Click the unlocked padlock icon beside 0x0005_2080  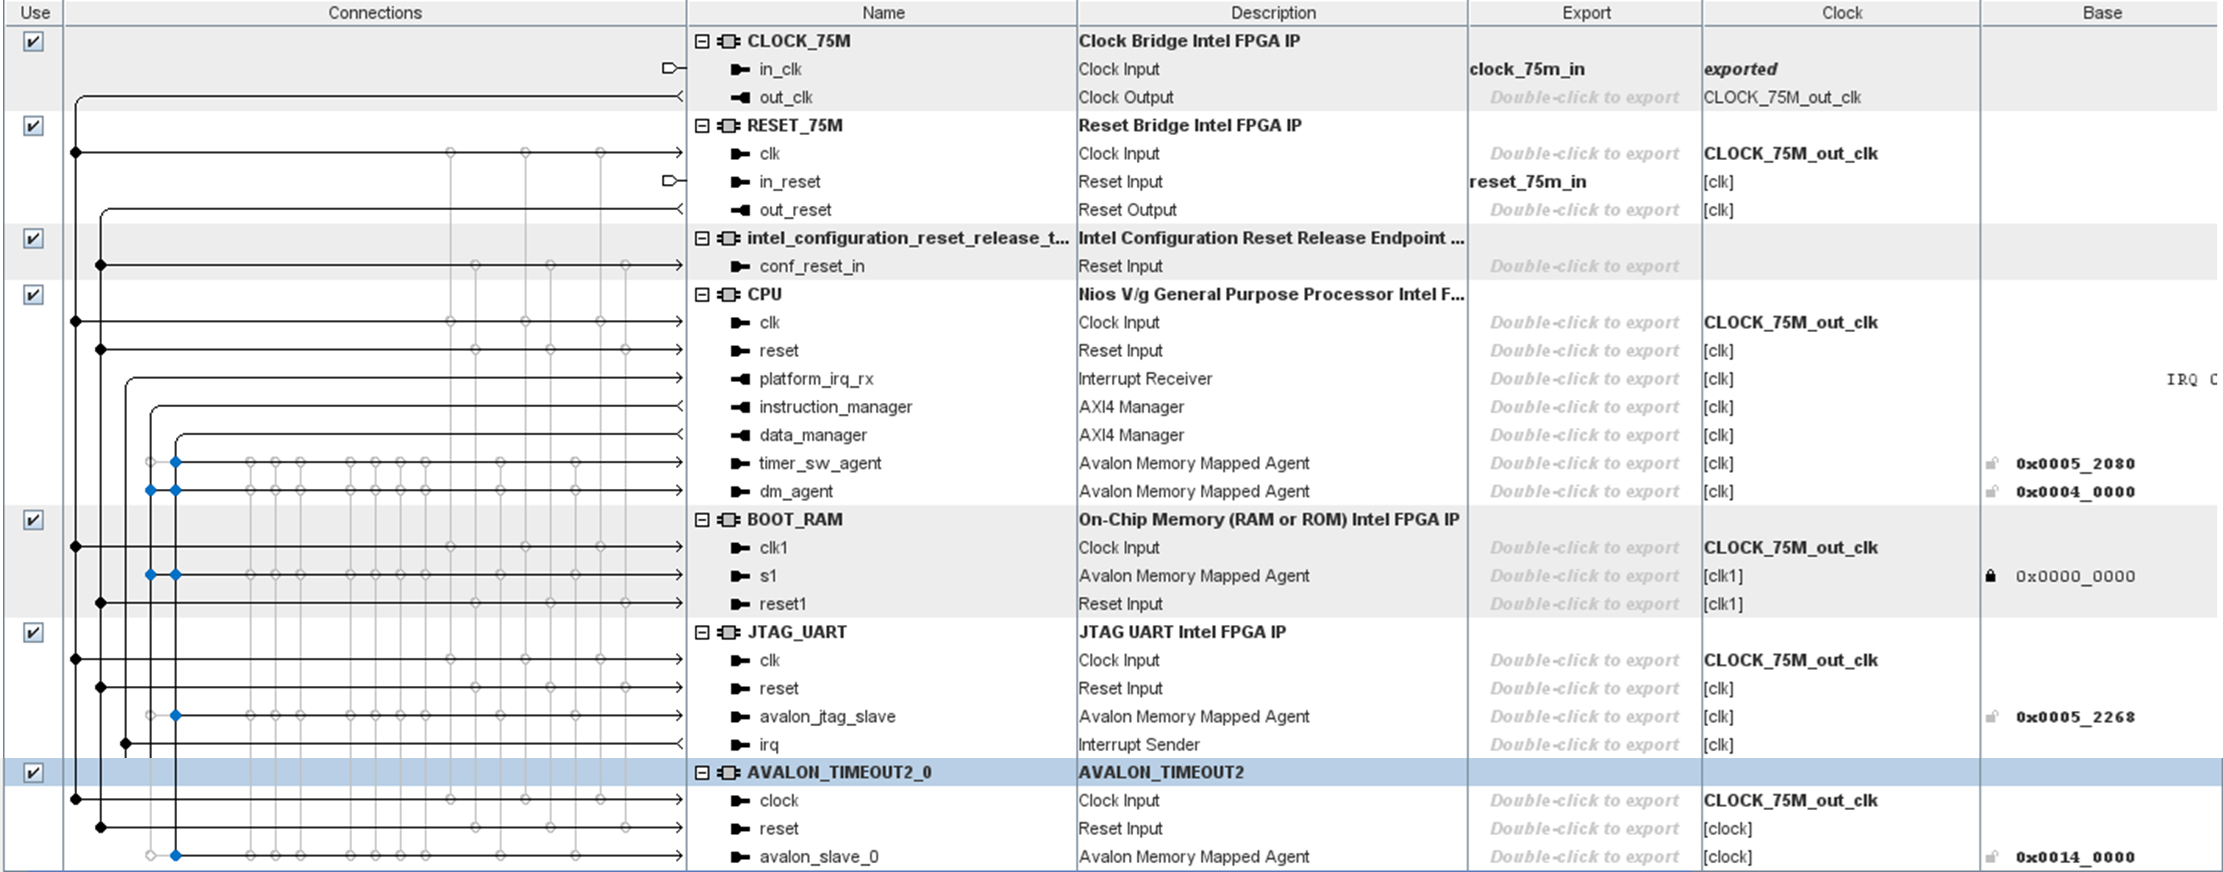click(1991, 463)
